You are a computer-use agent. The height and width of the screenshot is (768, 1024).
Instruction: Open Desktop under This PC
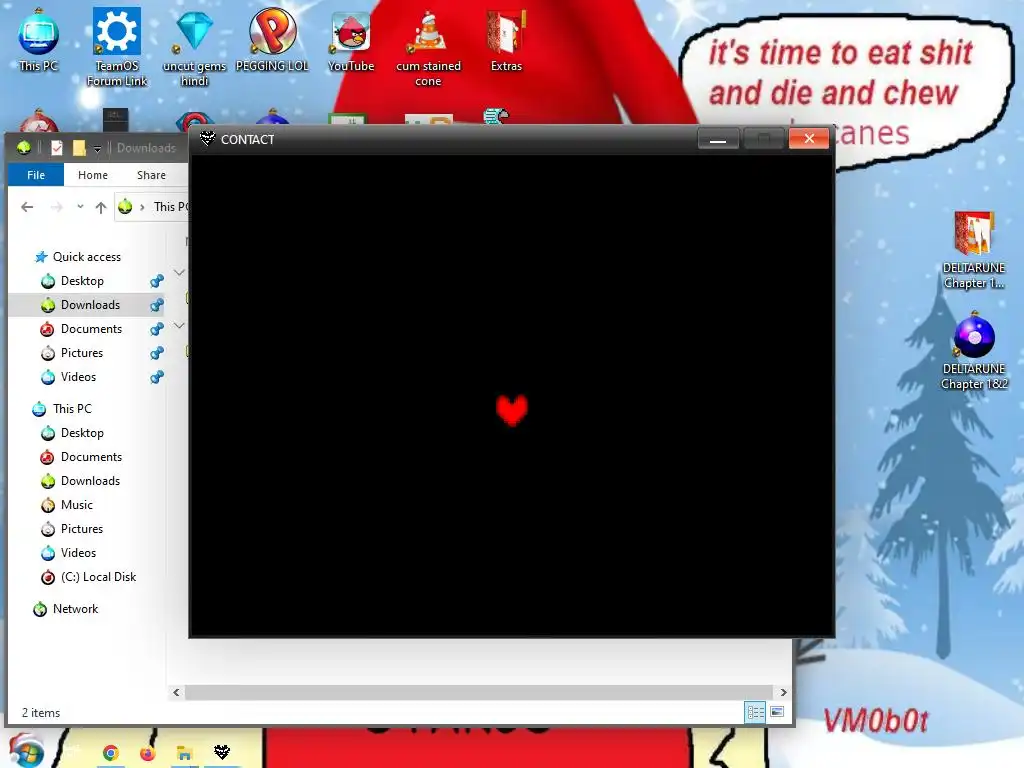[82, 433]
